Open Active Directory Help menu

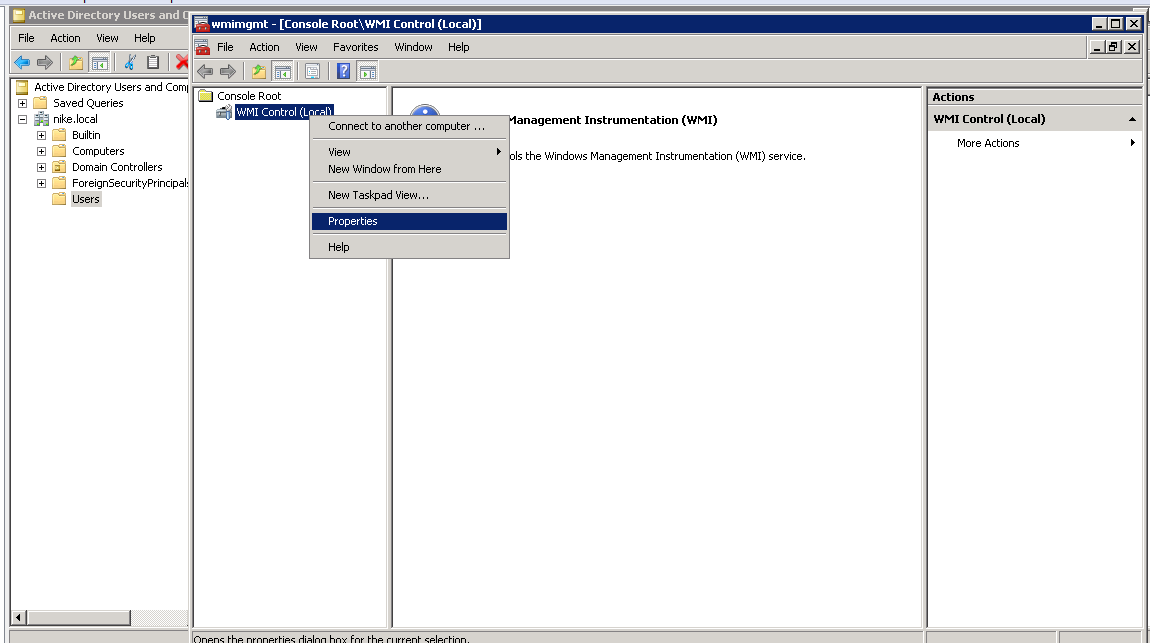tap(144, 38)
